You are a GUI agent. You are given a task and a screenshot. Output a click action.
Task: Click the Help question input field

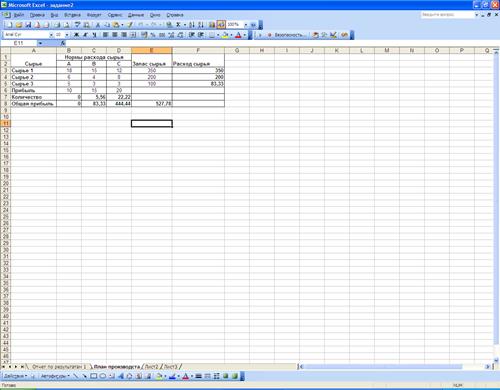pyautogui.click(x=447, y=15)
